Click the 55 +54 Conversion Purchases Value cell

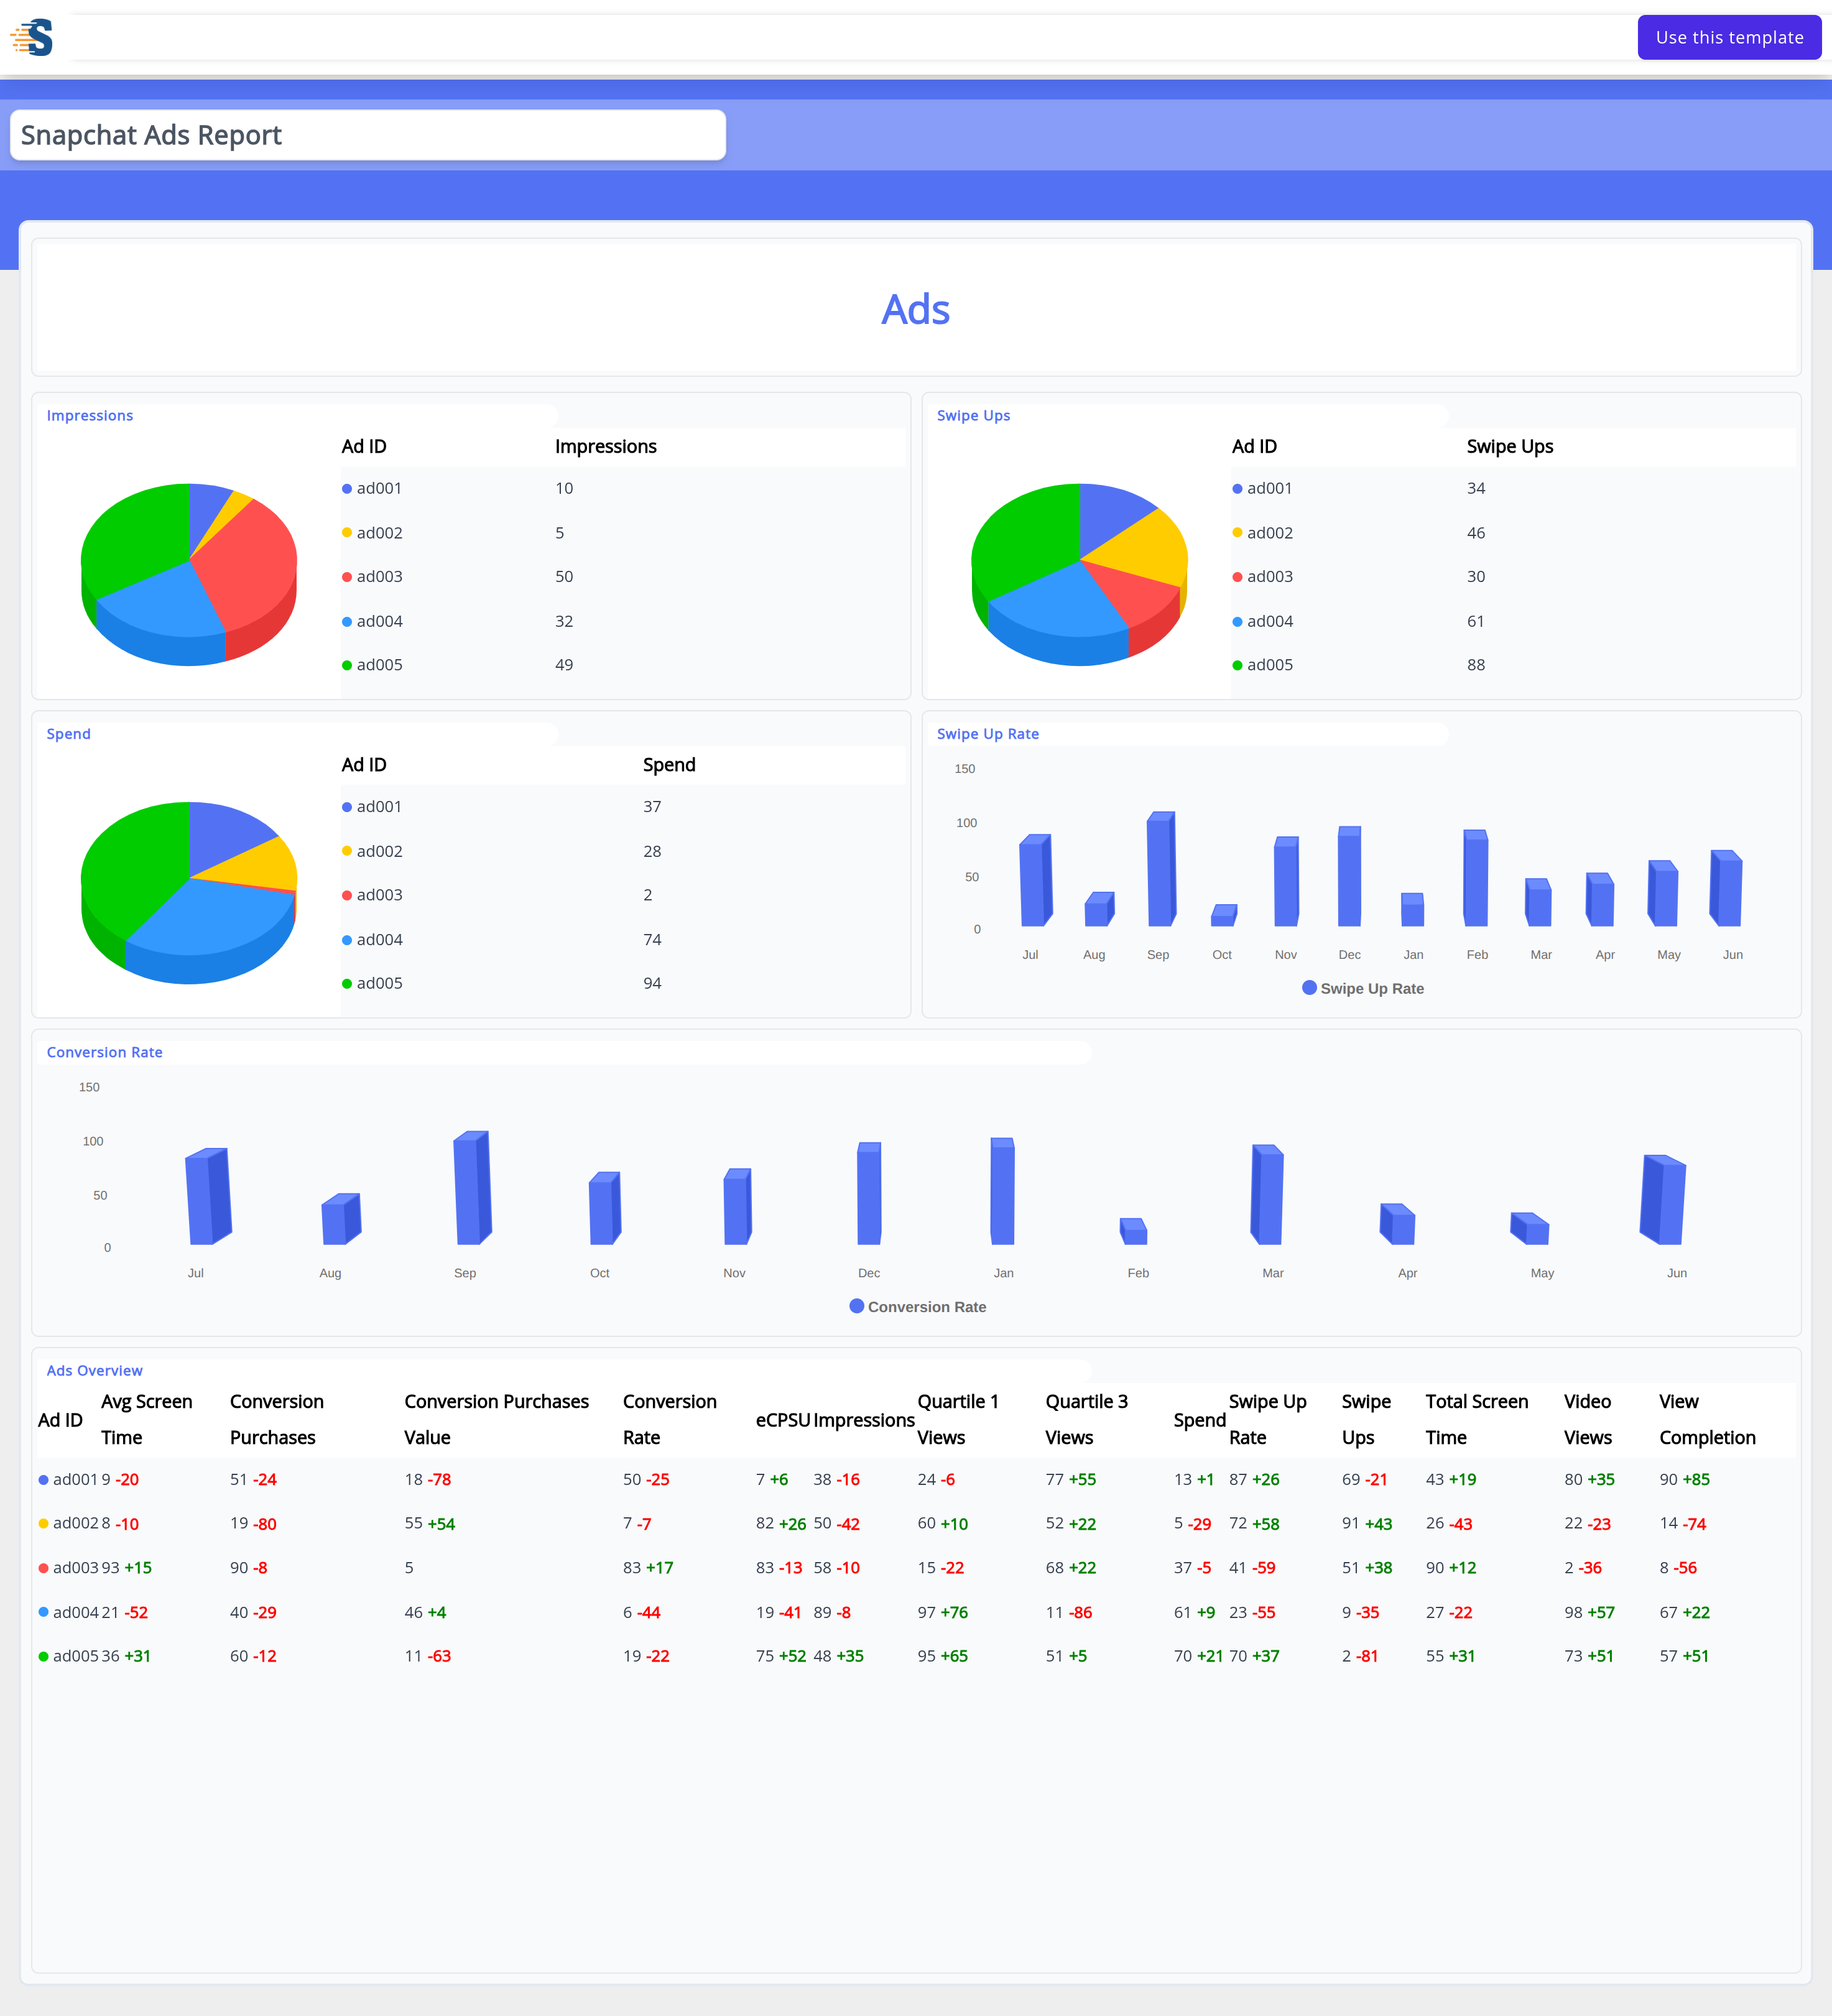pyautogui.click(x=430, y=1524)
